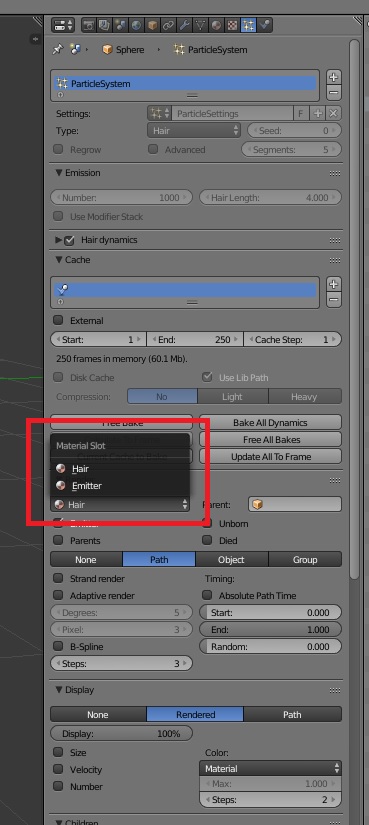Choose Emitter in the Material Slot popup
Viewport: 369px width, 825px height.
(x=120, y=486)
